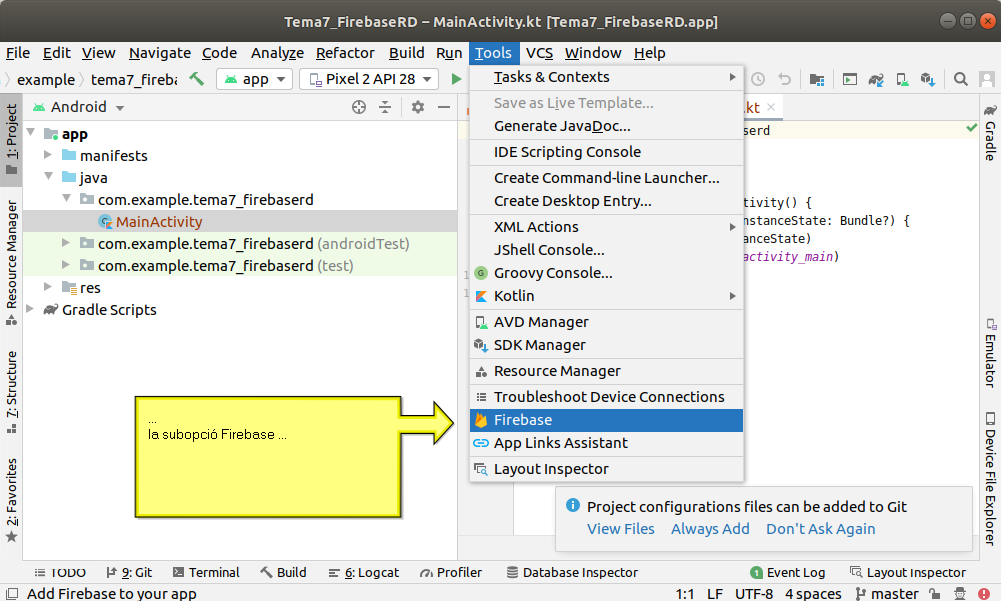1001x601 pixels.
Task: Click the Always Add link
Action: point(710,529)
